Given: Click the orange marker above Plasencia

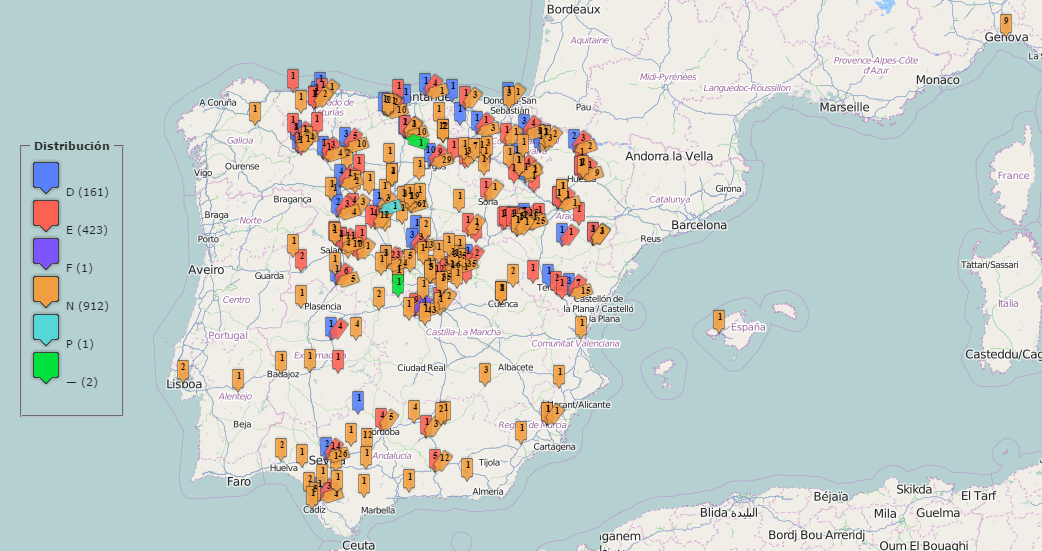Looking at the screenshot, I should [x=301, y=295].
